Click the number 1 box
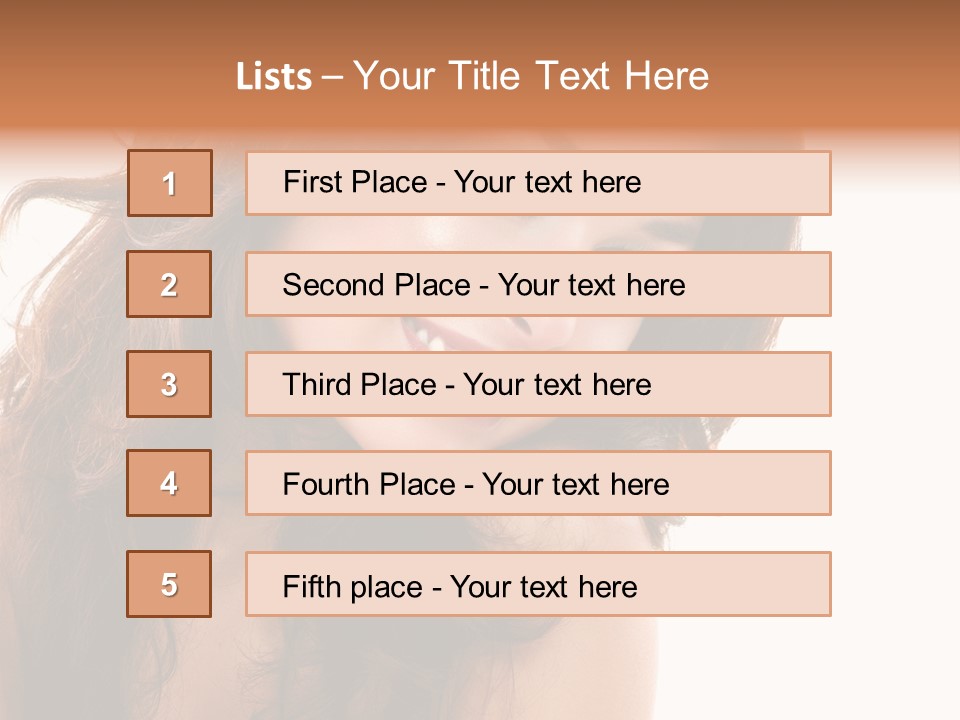The image size is (960, 720). 170,183
